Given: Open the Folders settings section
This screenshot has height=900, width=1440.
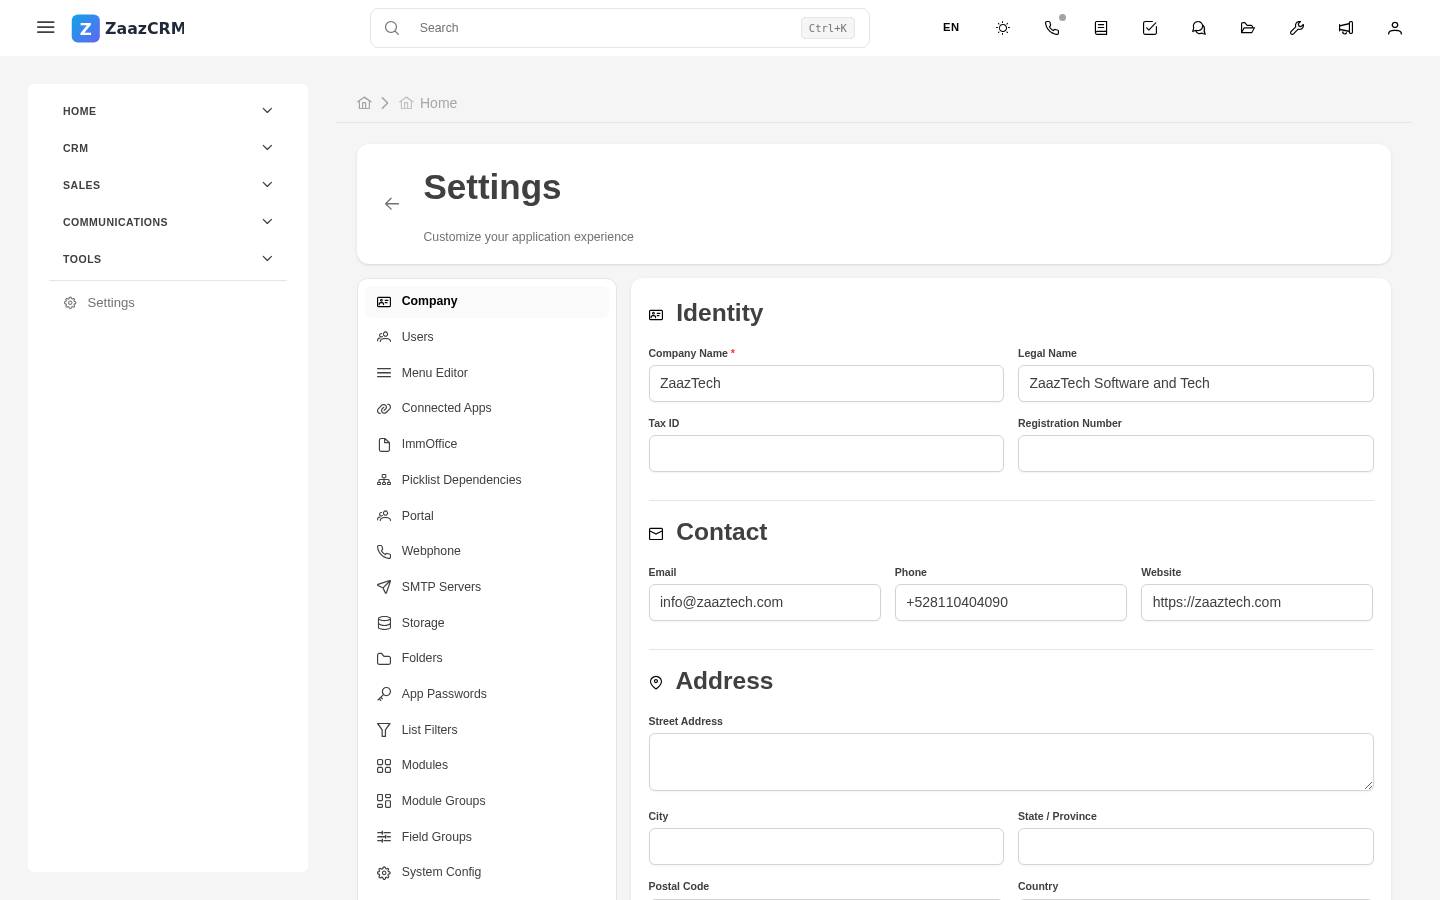Looking at the screenshot, I should 487,658.
